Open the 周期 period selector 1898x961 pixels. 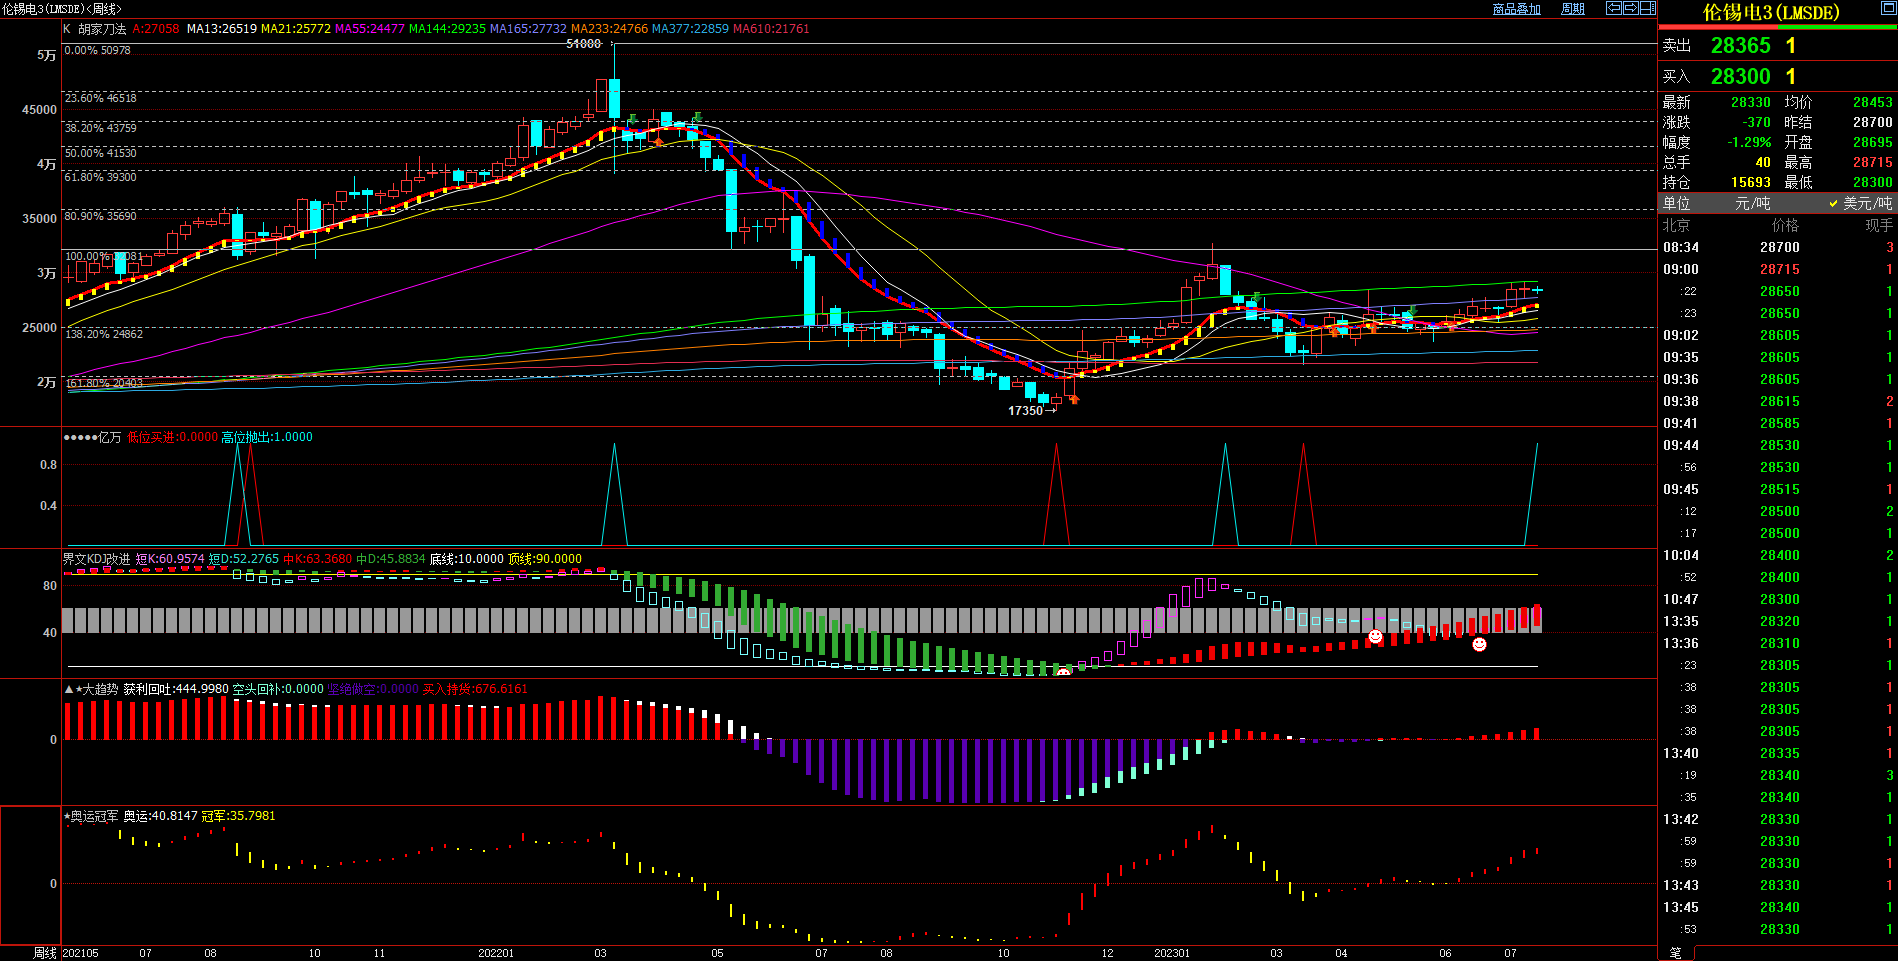click(1573, 9)
